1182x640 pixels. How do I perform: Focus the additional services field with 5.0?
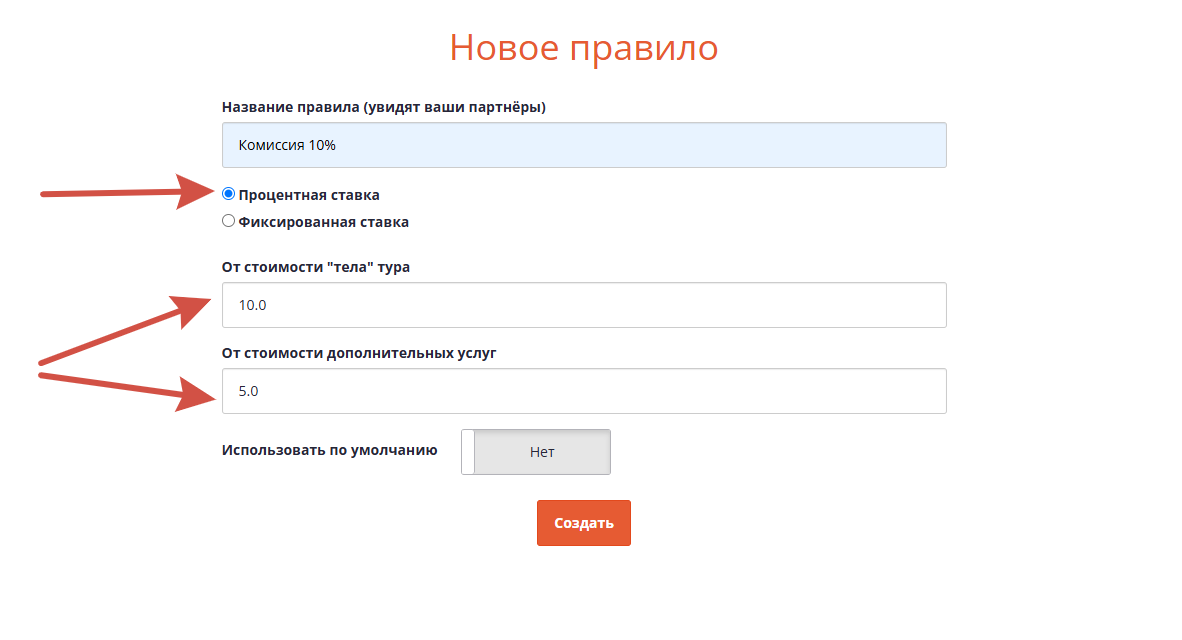click(x=584, y=390)
